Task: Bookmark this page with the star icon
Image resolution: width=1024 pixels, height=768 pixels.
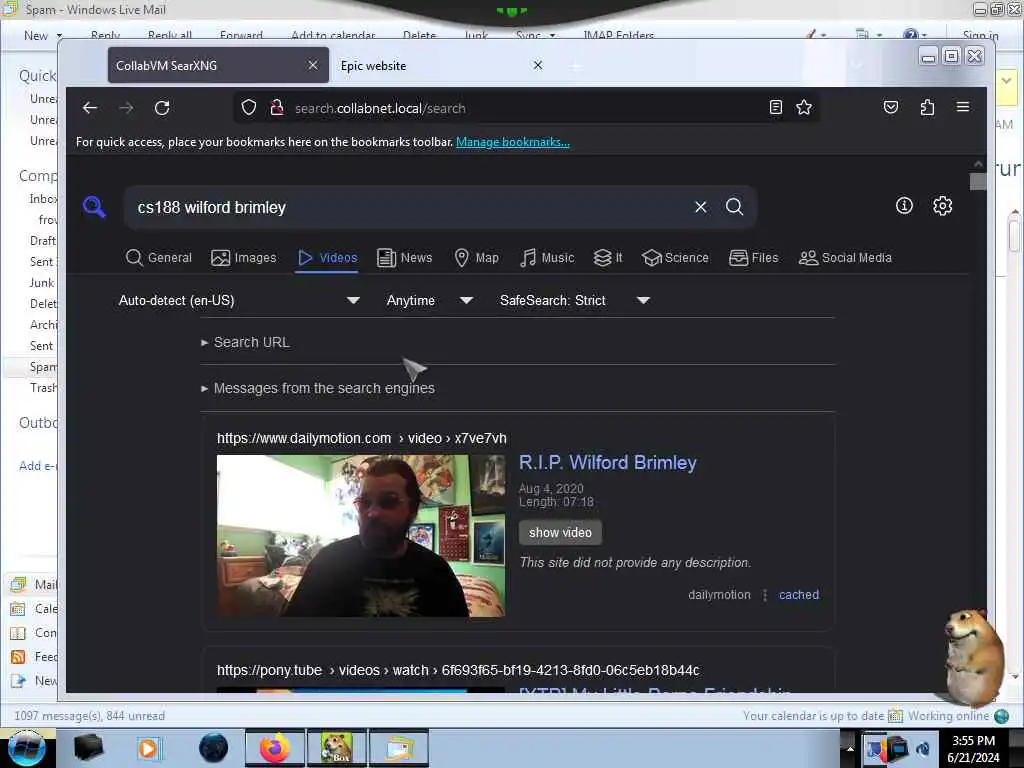Action: pyautogui.click(x=804, y=108)
